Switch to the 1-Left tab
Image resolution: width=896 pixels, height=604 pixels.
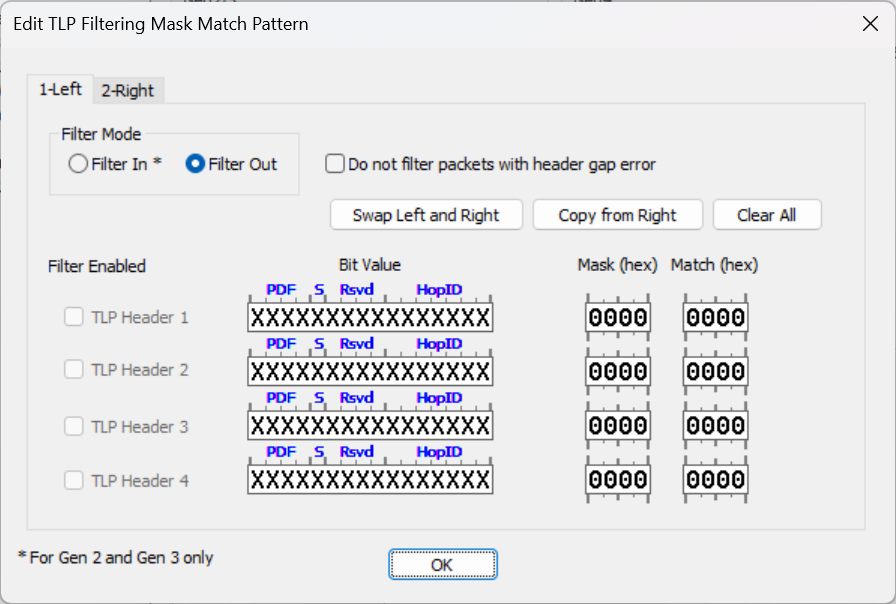coord(60,89)
